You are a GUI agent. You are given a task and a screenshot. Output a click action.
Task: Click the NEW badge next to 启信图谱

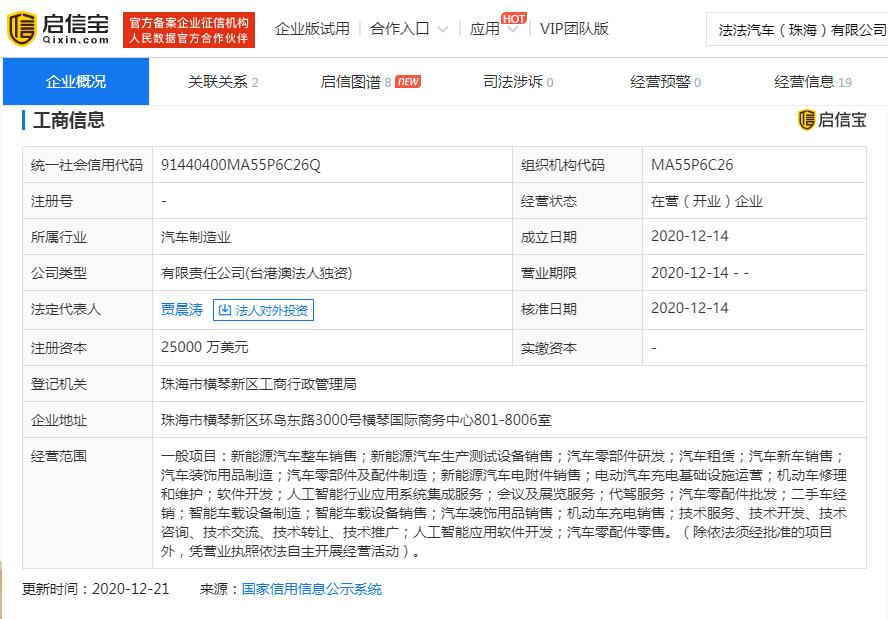[x=408, y=82]
